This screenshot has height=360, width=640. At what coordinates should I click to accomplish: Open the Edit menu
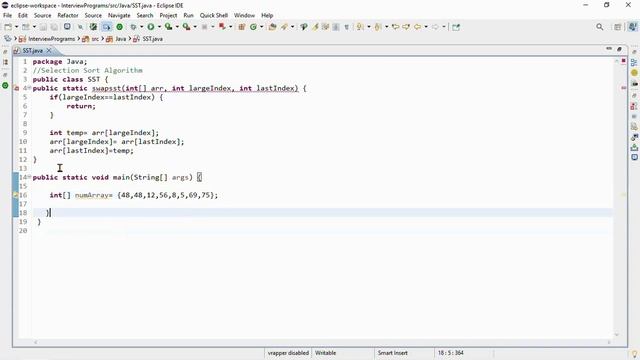22,15
